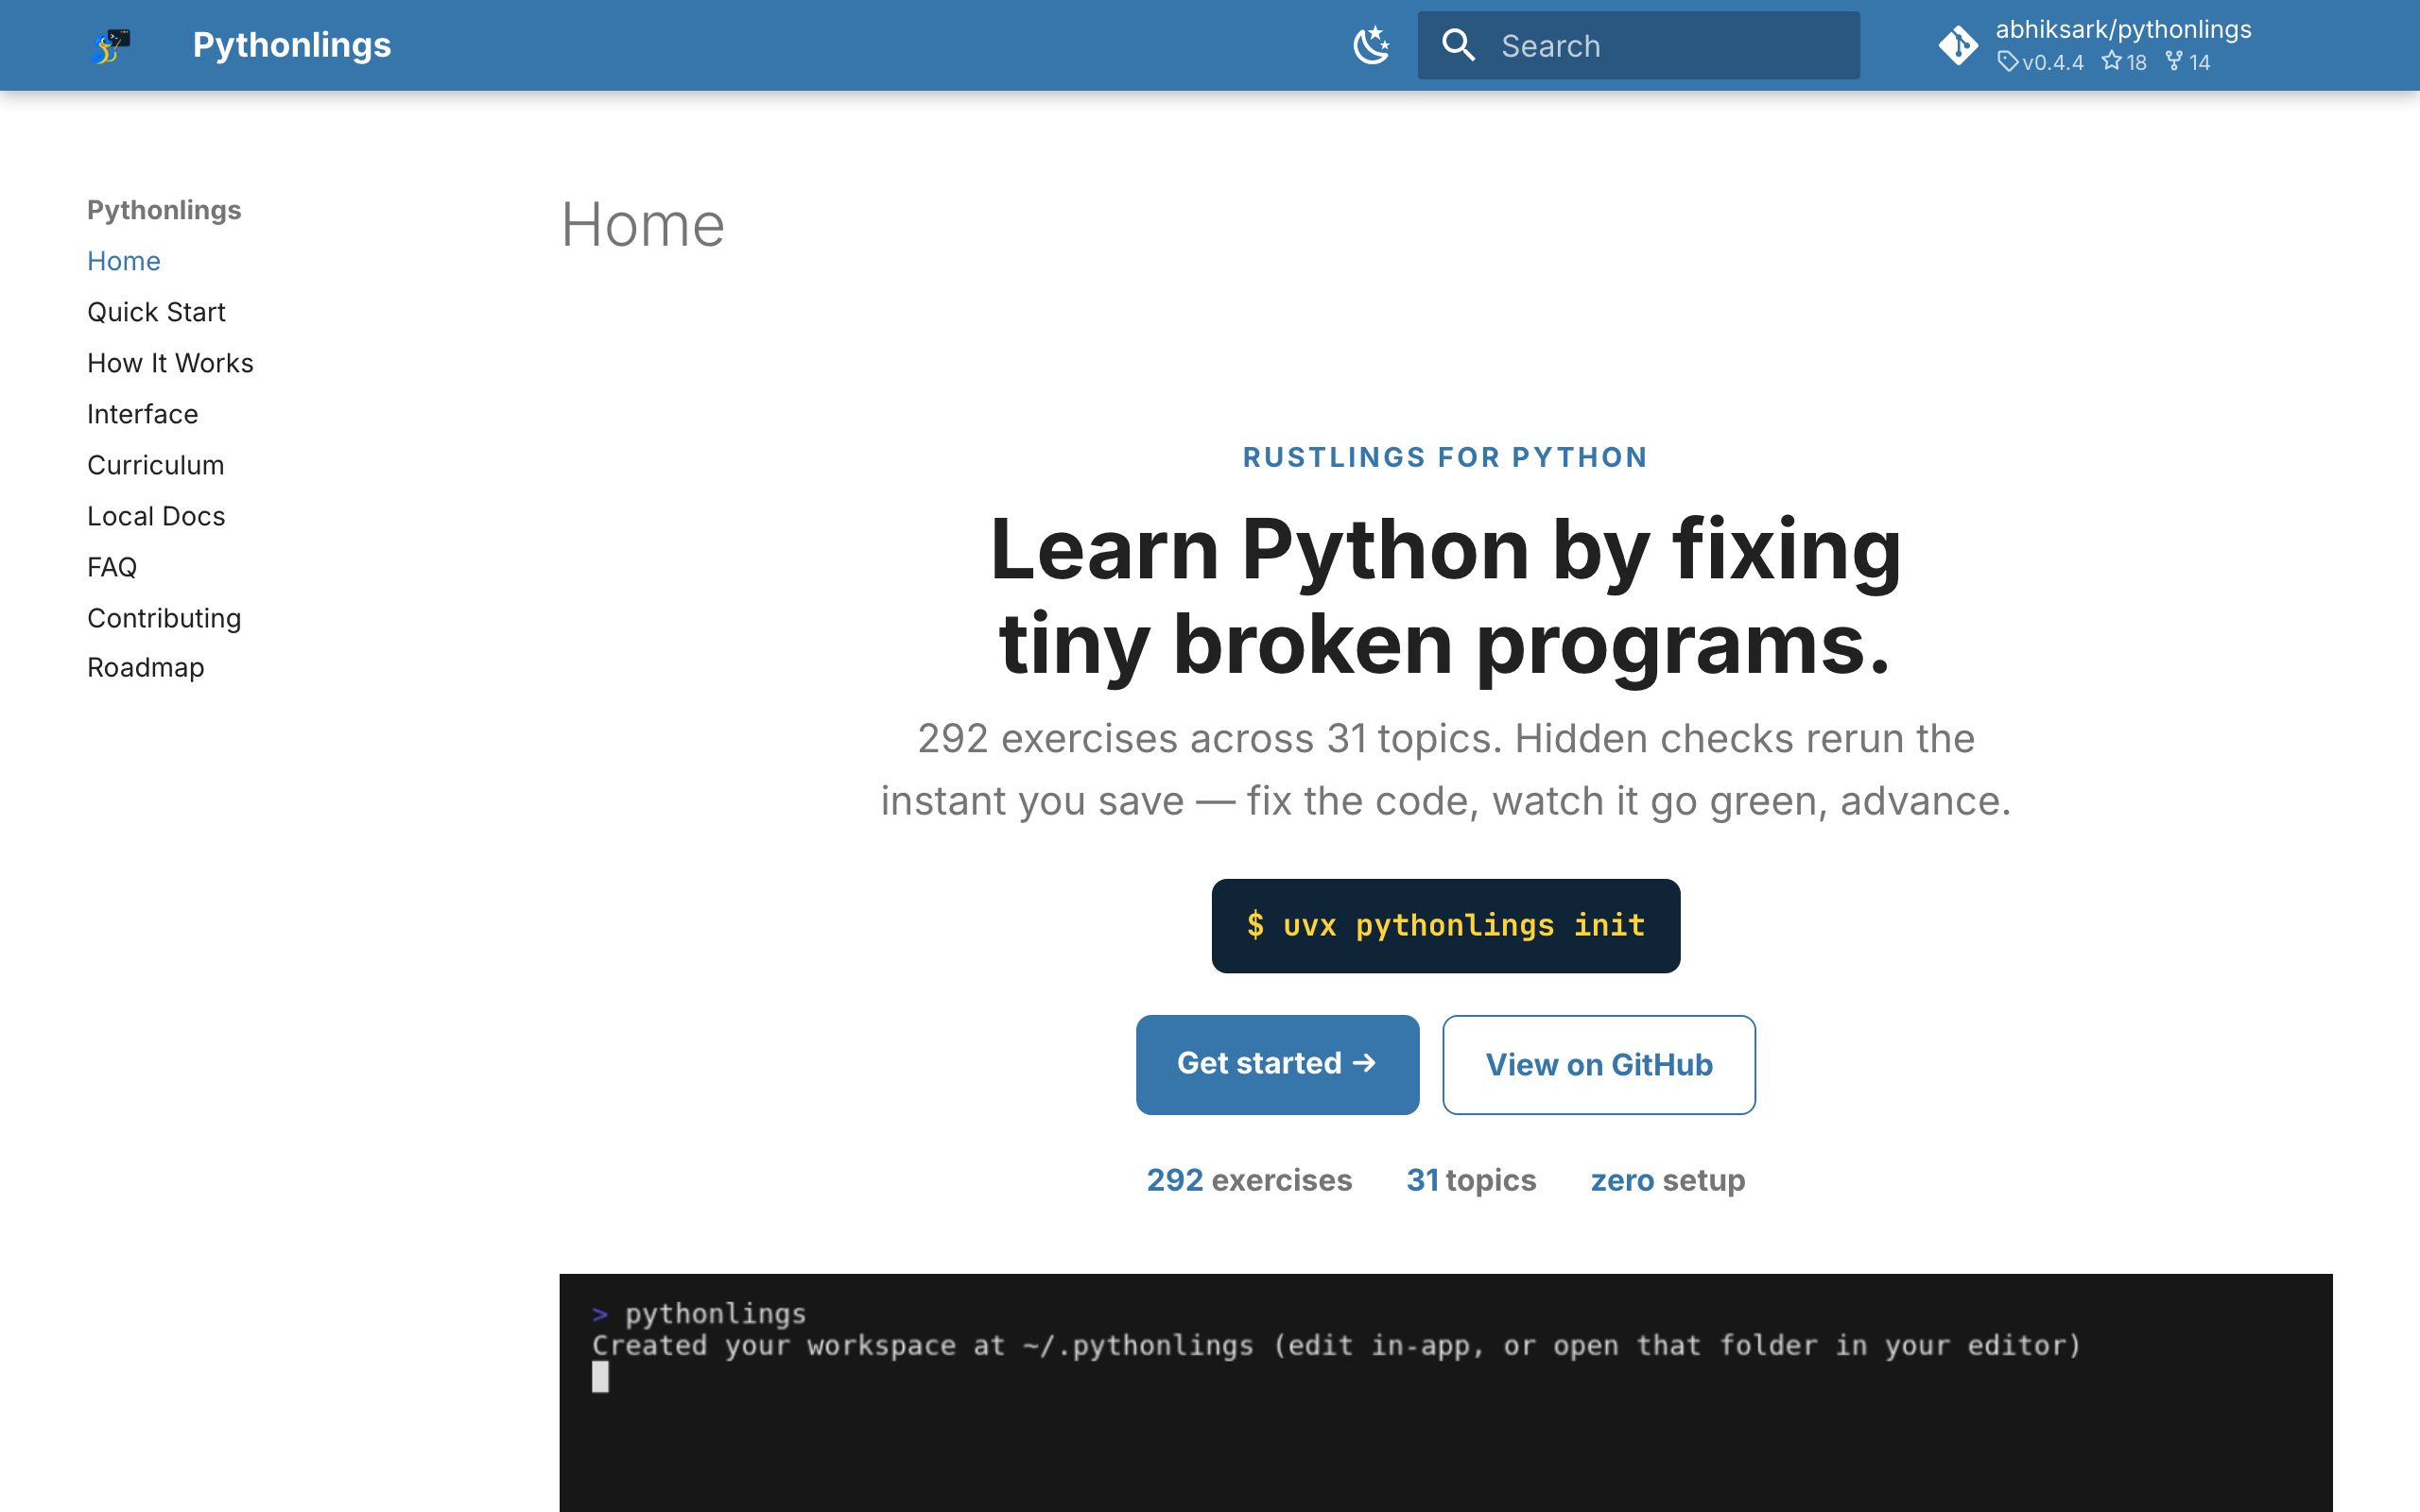The width and height of the screenshot is (2420, 1512).
Task: Click the Pythonlings snake logo icon
Action: (x=110, y=46)
